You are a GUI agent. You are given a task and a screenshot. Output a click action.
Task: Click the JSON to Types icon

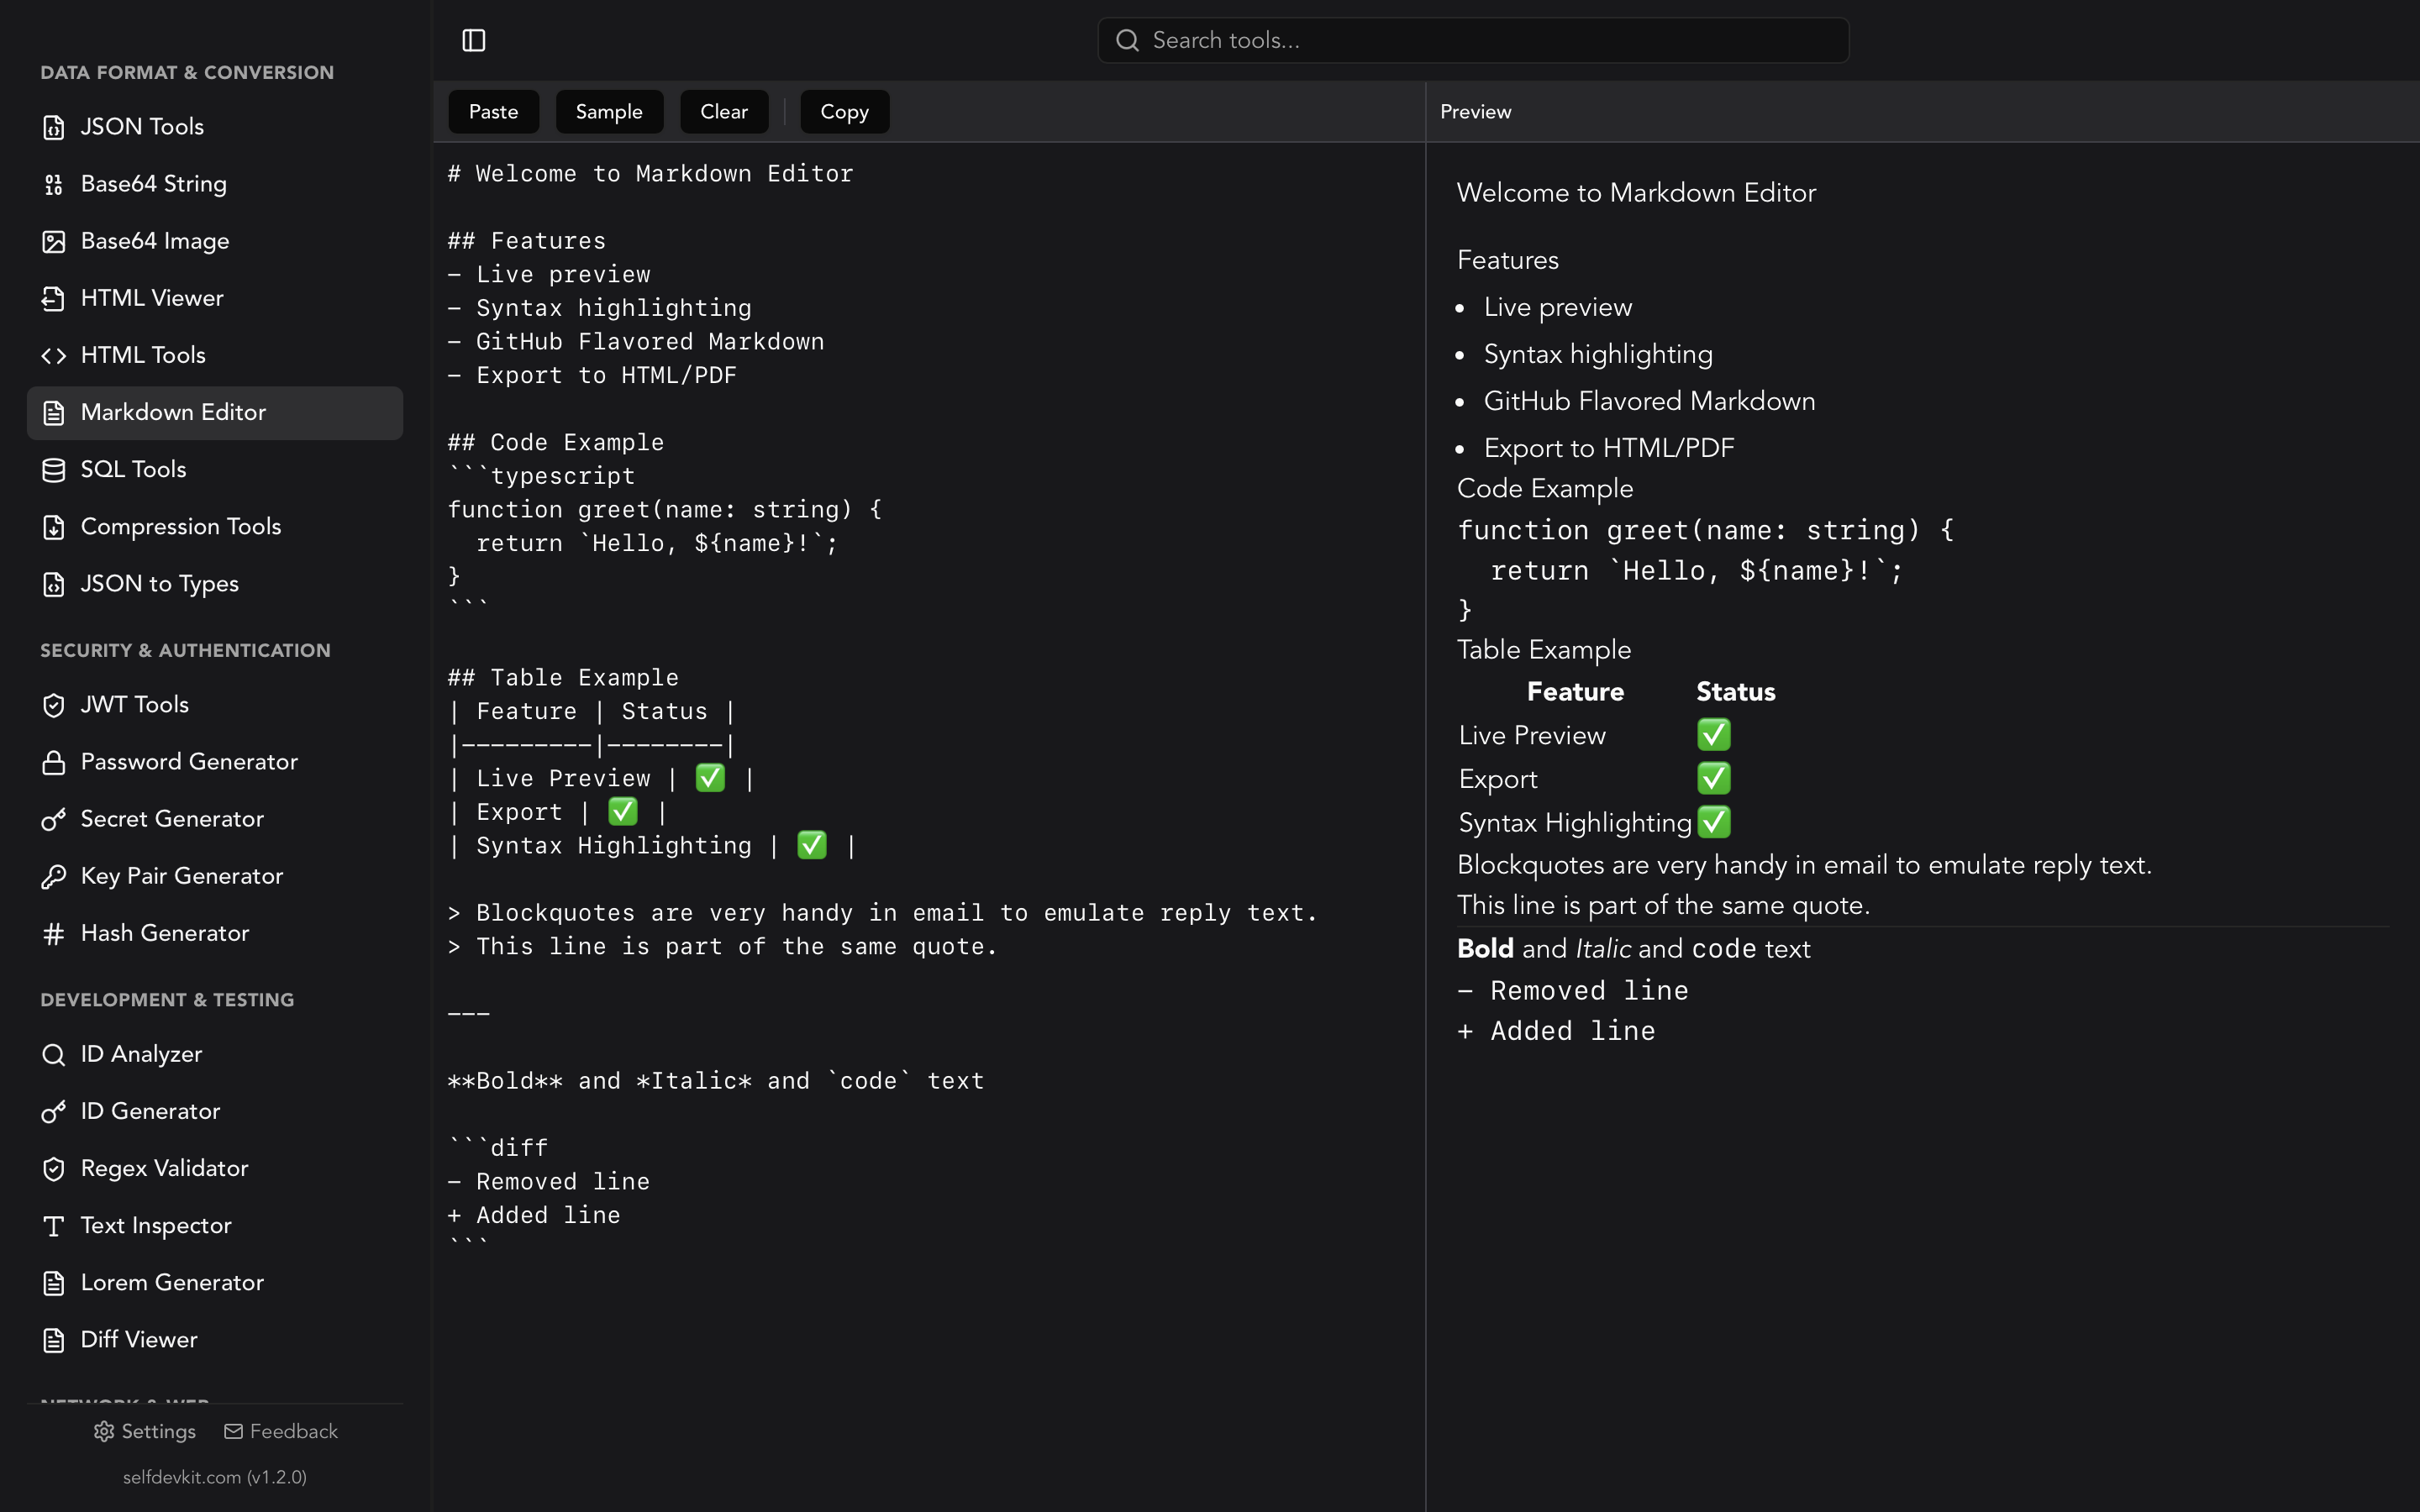pyautogui.click(x=54, y=583)
